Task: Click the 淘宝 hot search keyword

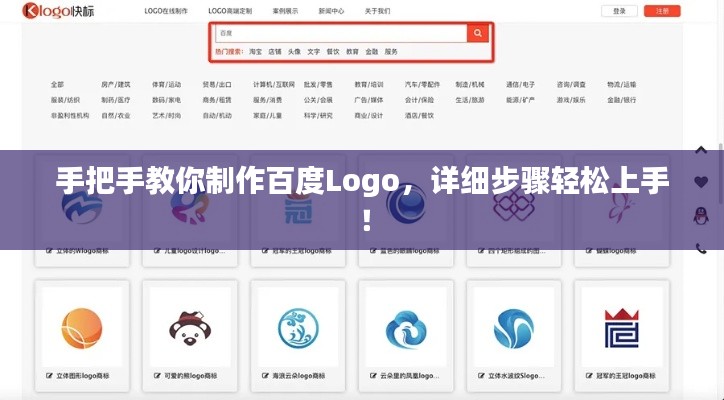Action: pyautogui.click(x=256, y=51)
